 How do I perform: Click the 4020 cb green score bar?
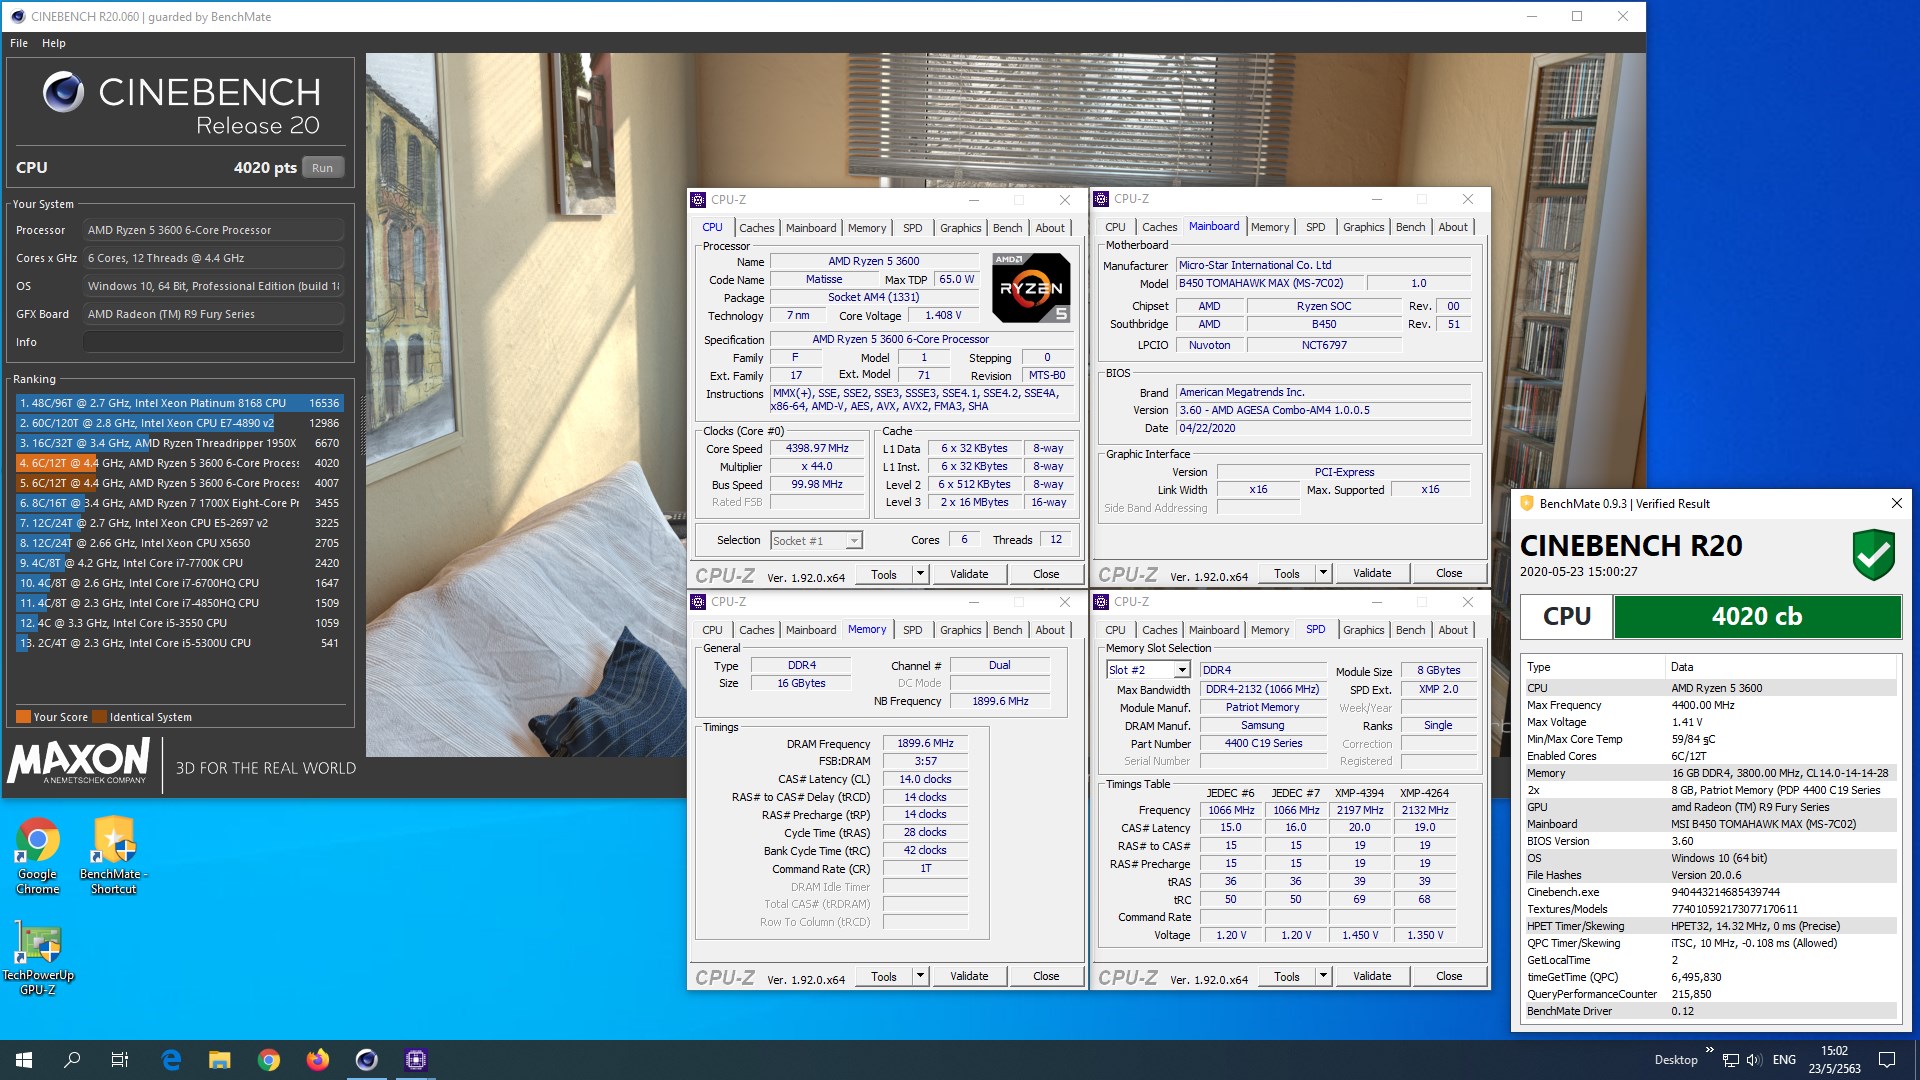(1757, 617)
